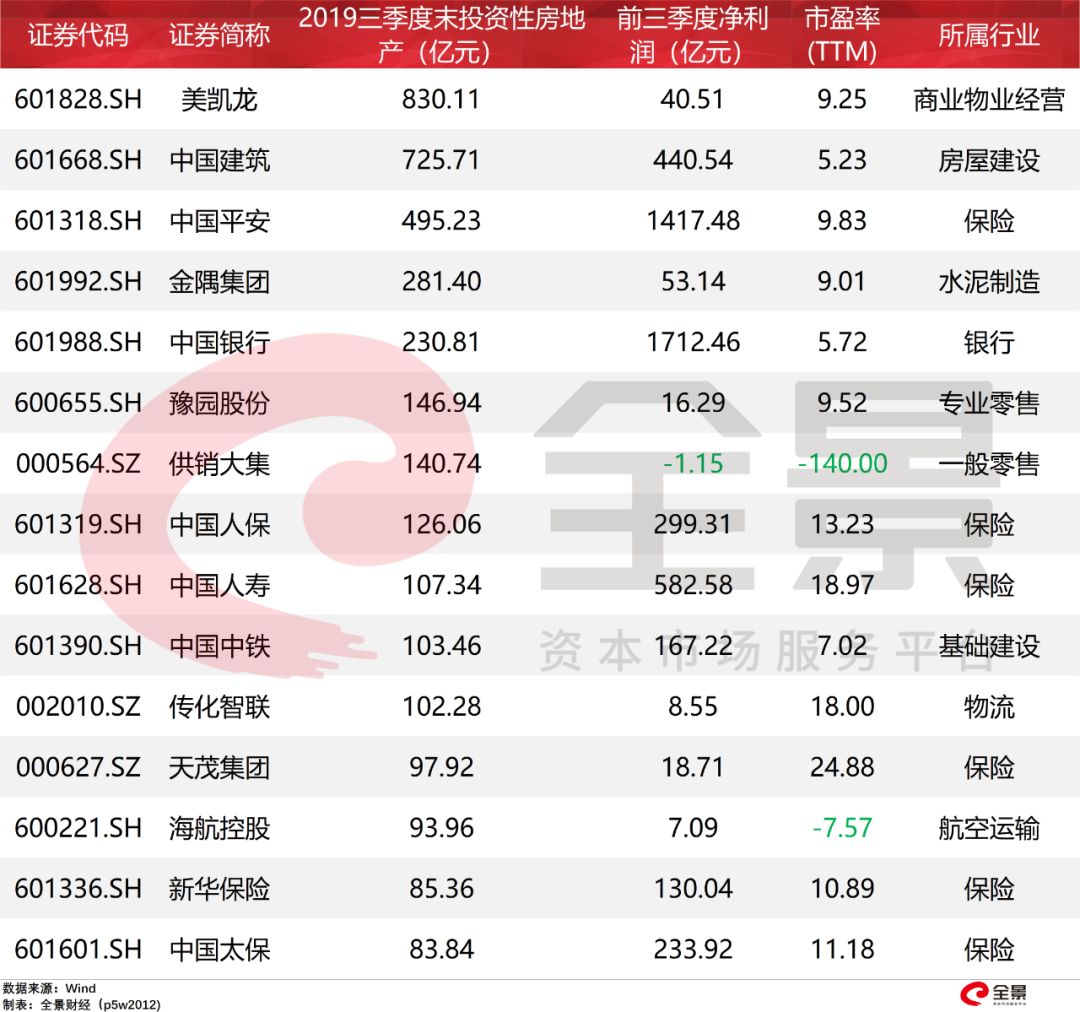Select the name 中国中铁
This screenshot has width=1080, height=1012.
(219, 646)
